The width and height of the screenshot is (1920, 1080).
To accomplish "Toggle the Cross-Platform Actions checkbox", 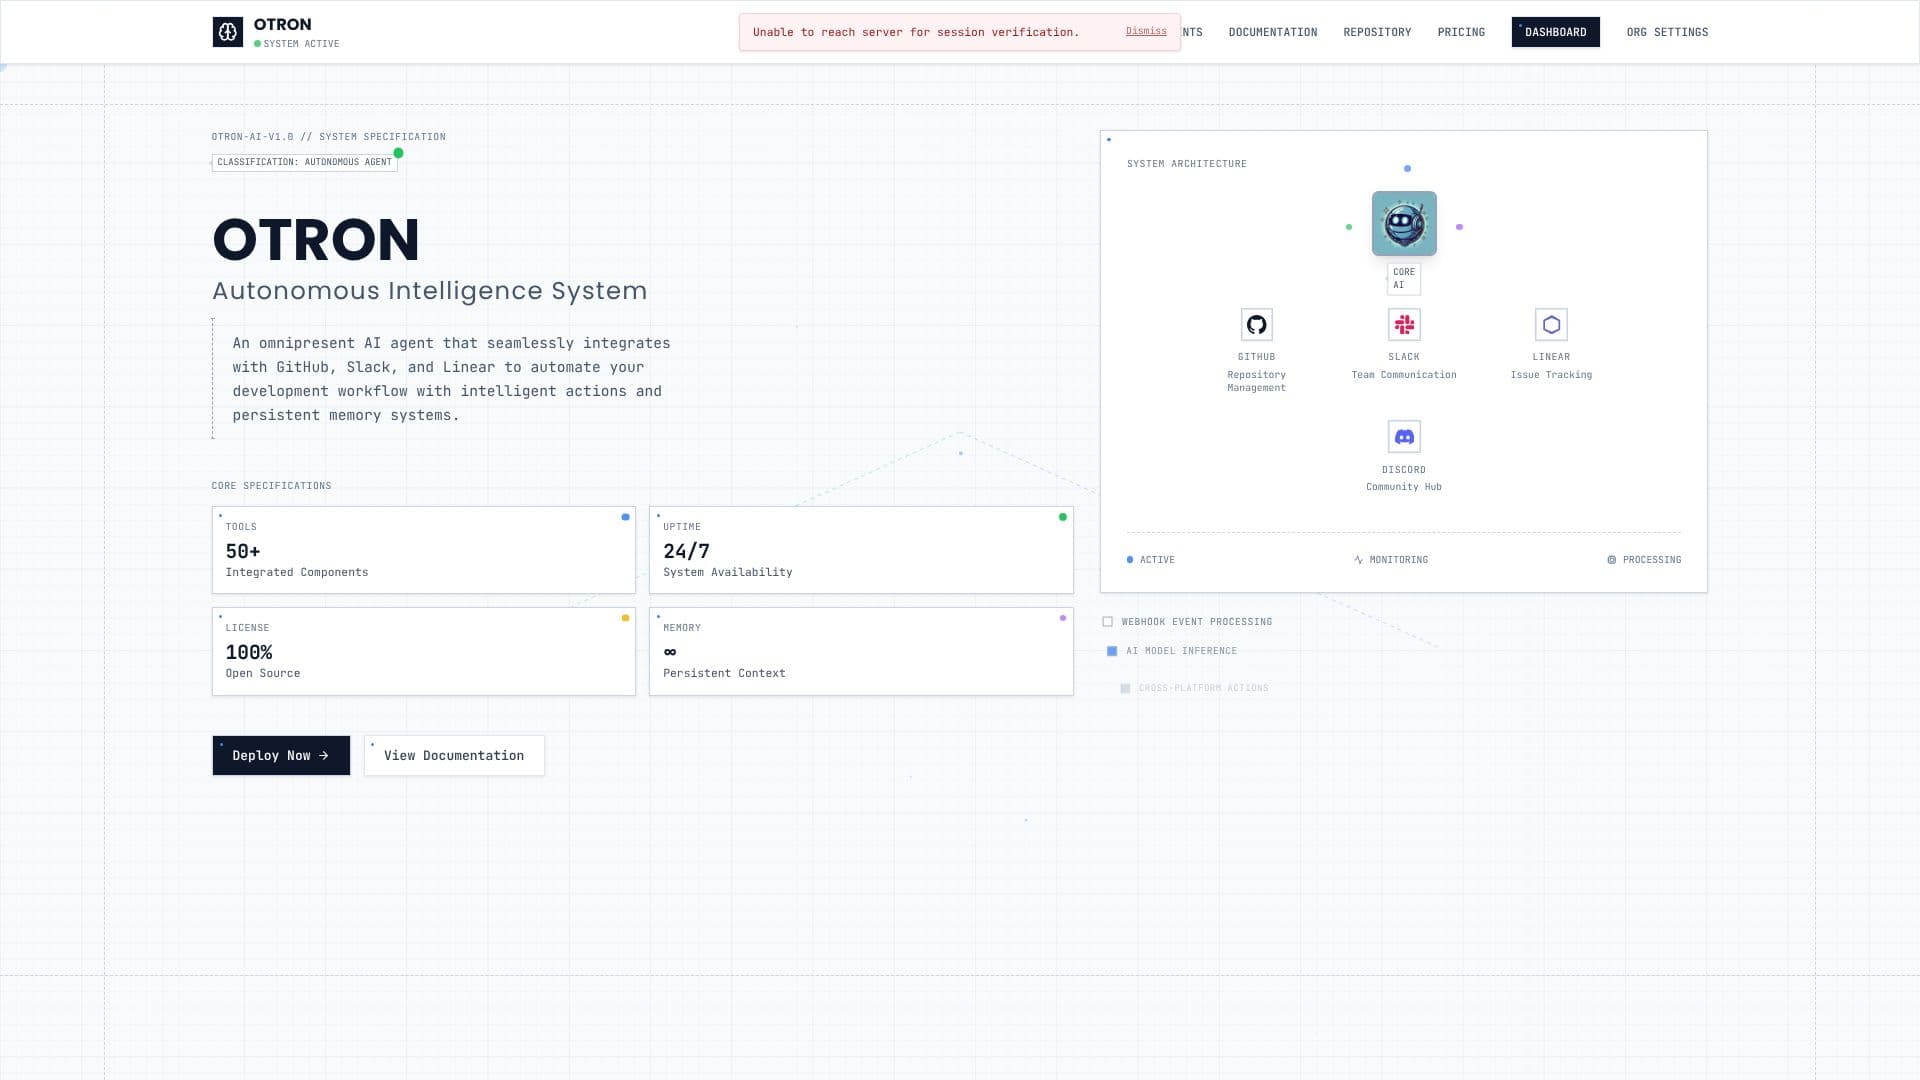I will coord(1125,688).
